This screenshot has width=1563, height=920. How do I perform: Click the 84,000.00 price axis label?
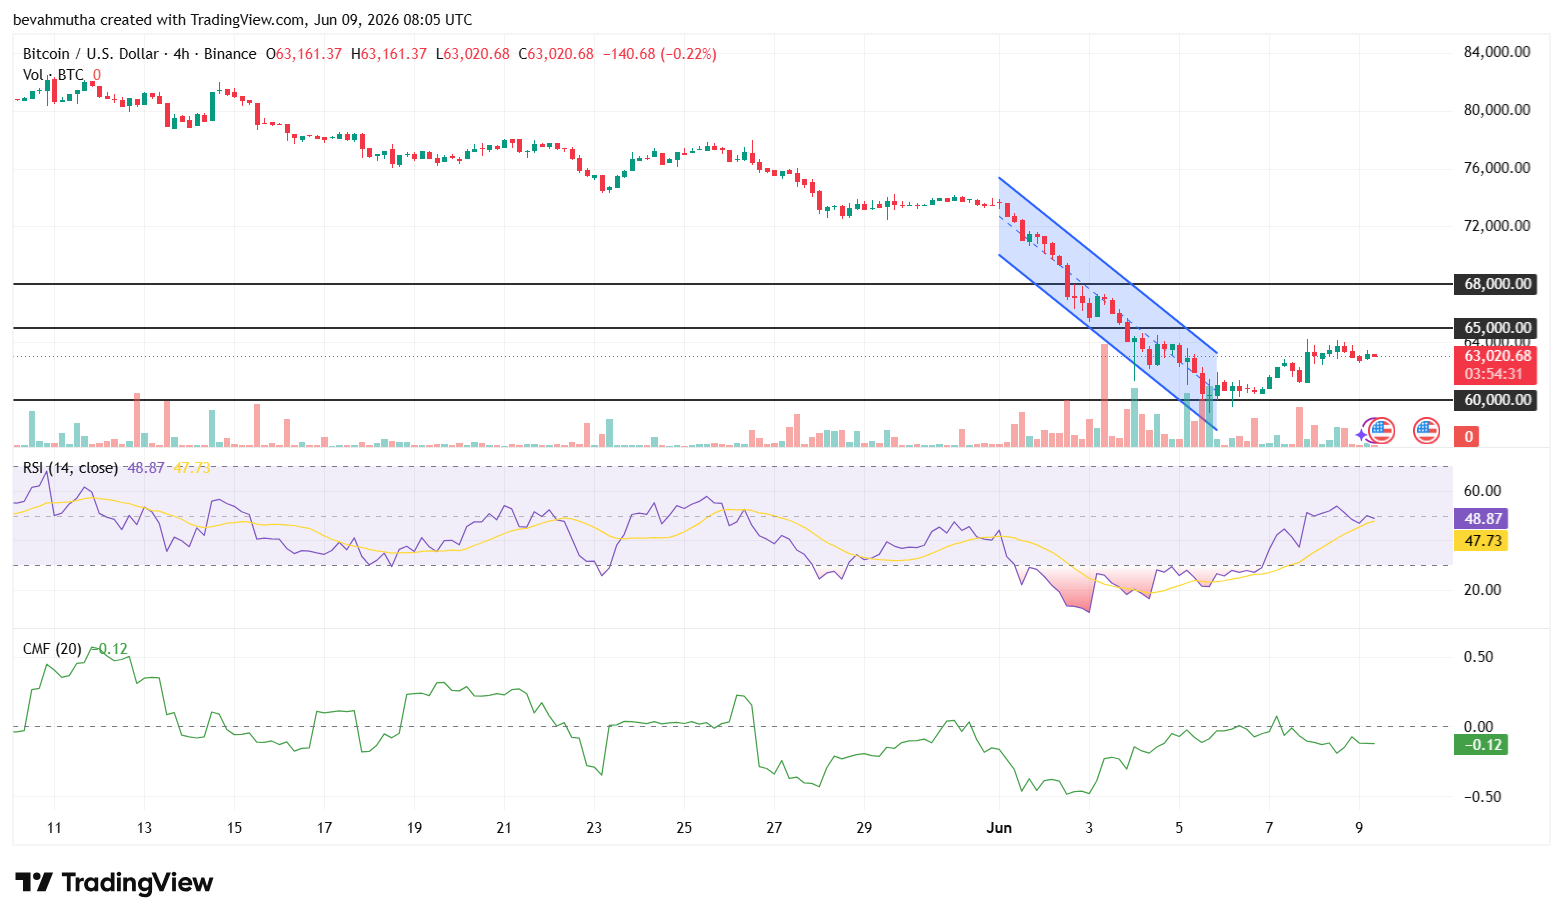pyautogui.click(x=1496, y=52)
